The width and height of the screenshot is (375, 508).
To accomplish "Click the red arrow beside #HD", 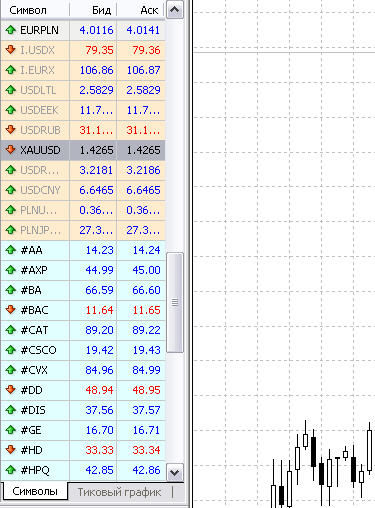I will click(x=11, y=450).
